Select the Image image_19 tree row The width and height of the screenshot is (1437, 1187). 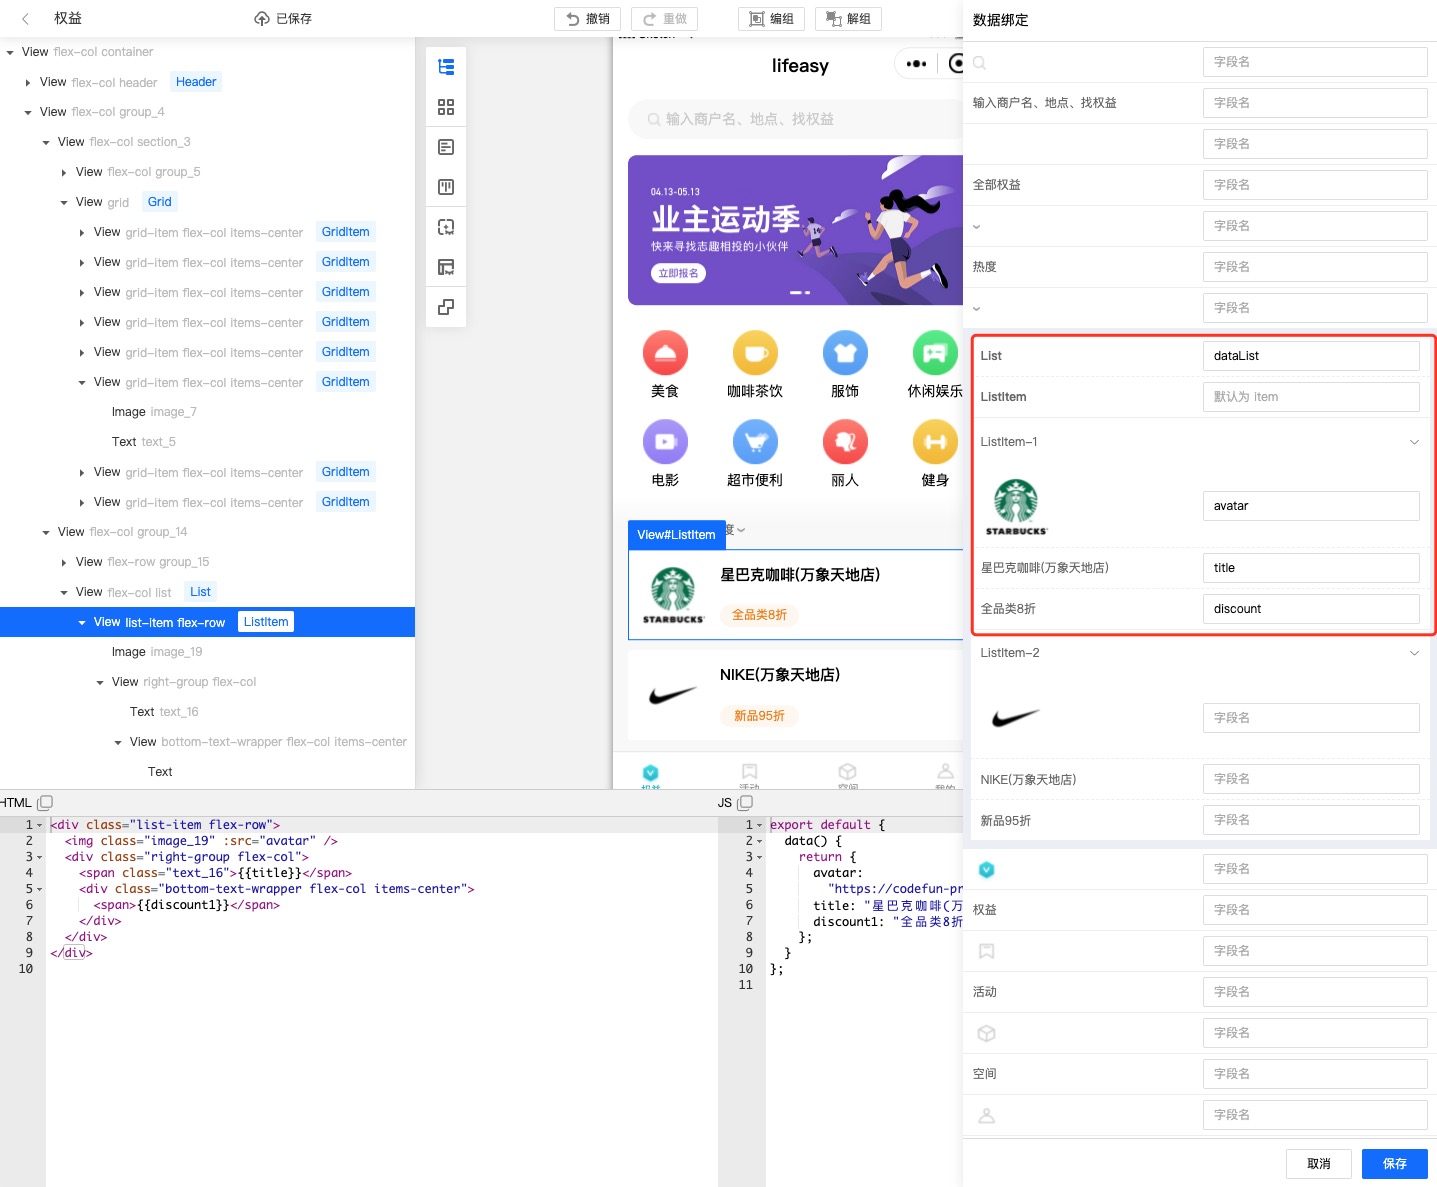pyautogui.click(x=207, y=652)
